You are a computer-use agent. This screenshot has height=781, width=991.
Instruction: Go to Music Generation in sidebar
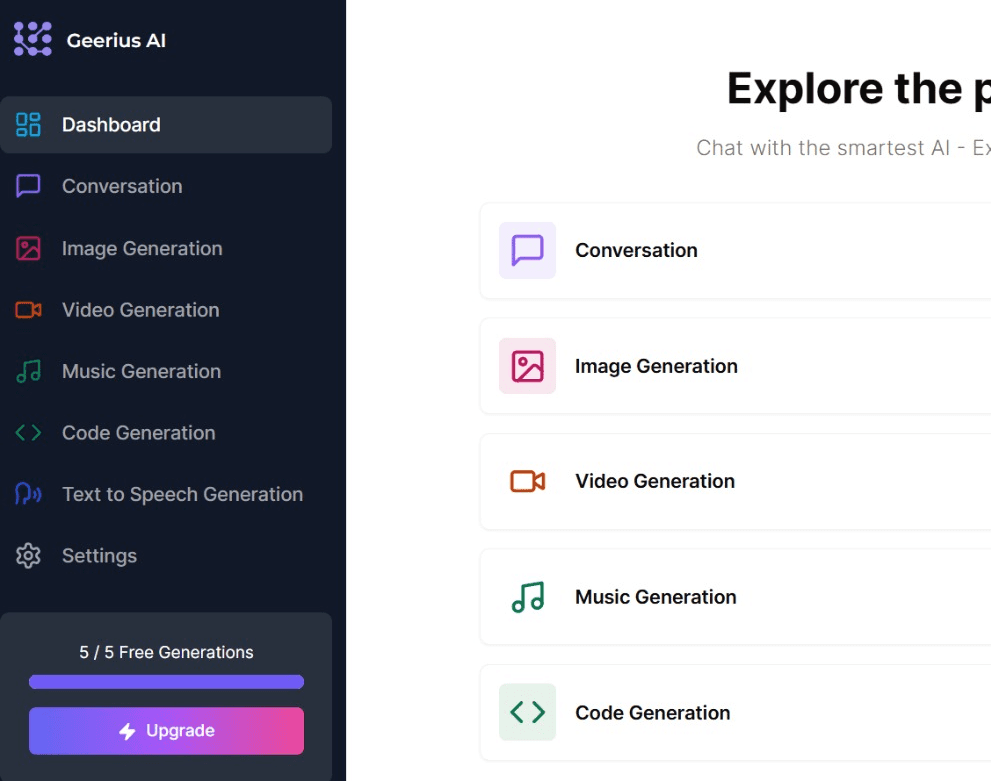tap(141, 371)
